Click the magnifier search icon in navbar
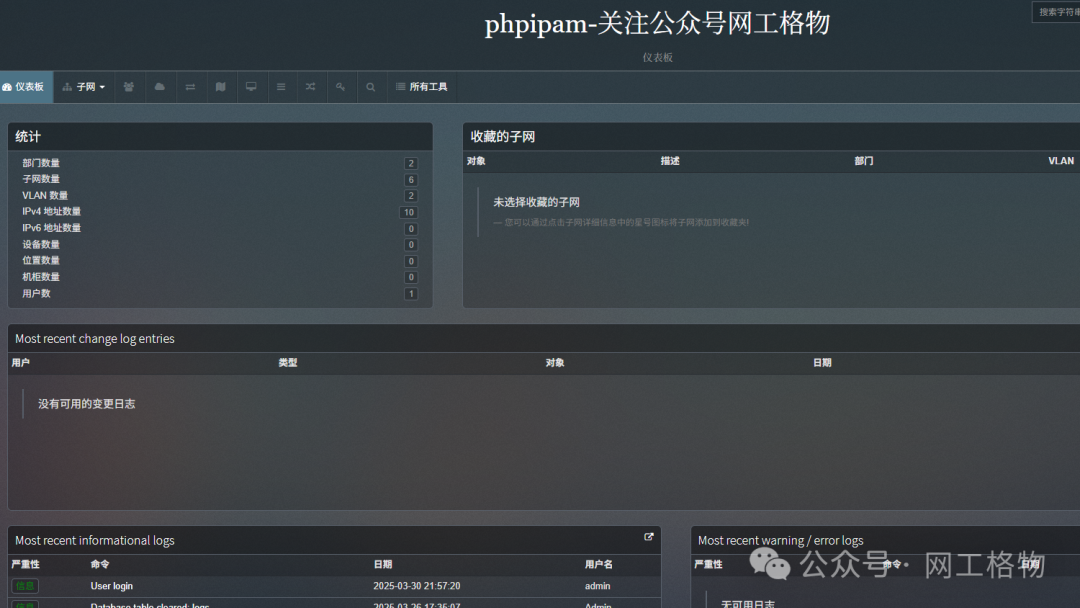This screenshot has width=1080, height=608. 371,87
